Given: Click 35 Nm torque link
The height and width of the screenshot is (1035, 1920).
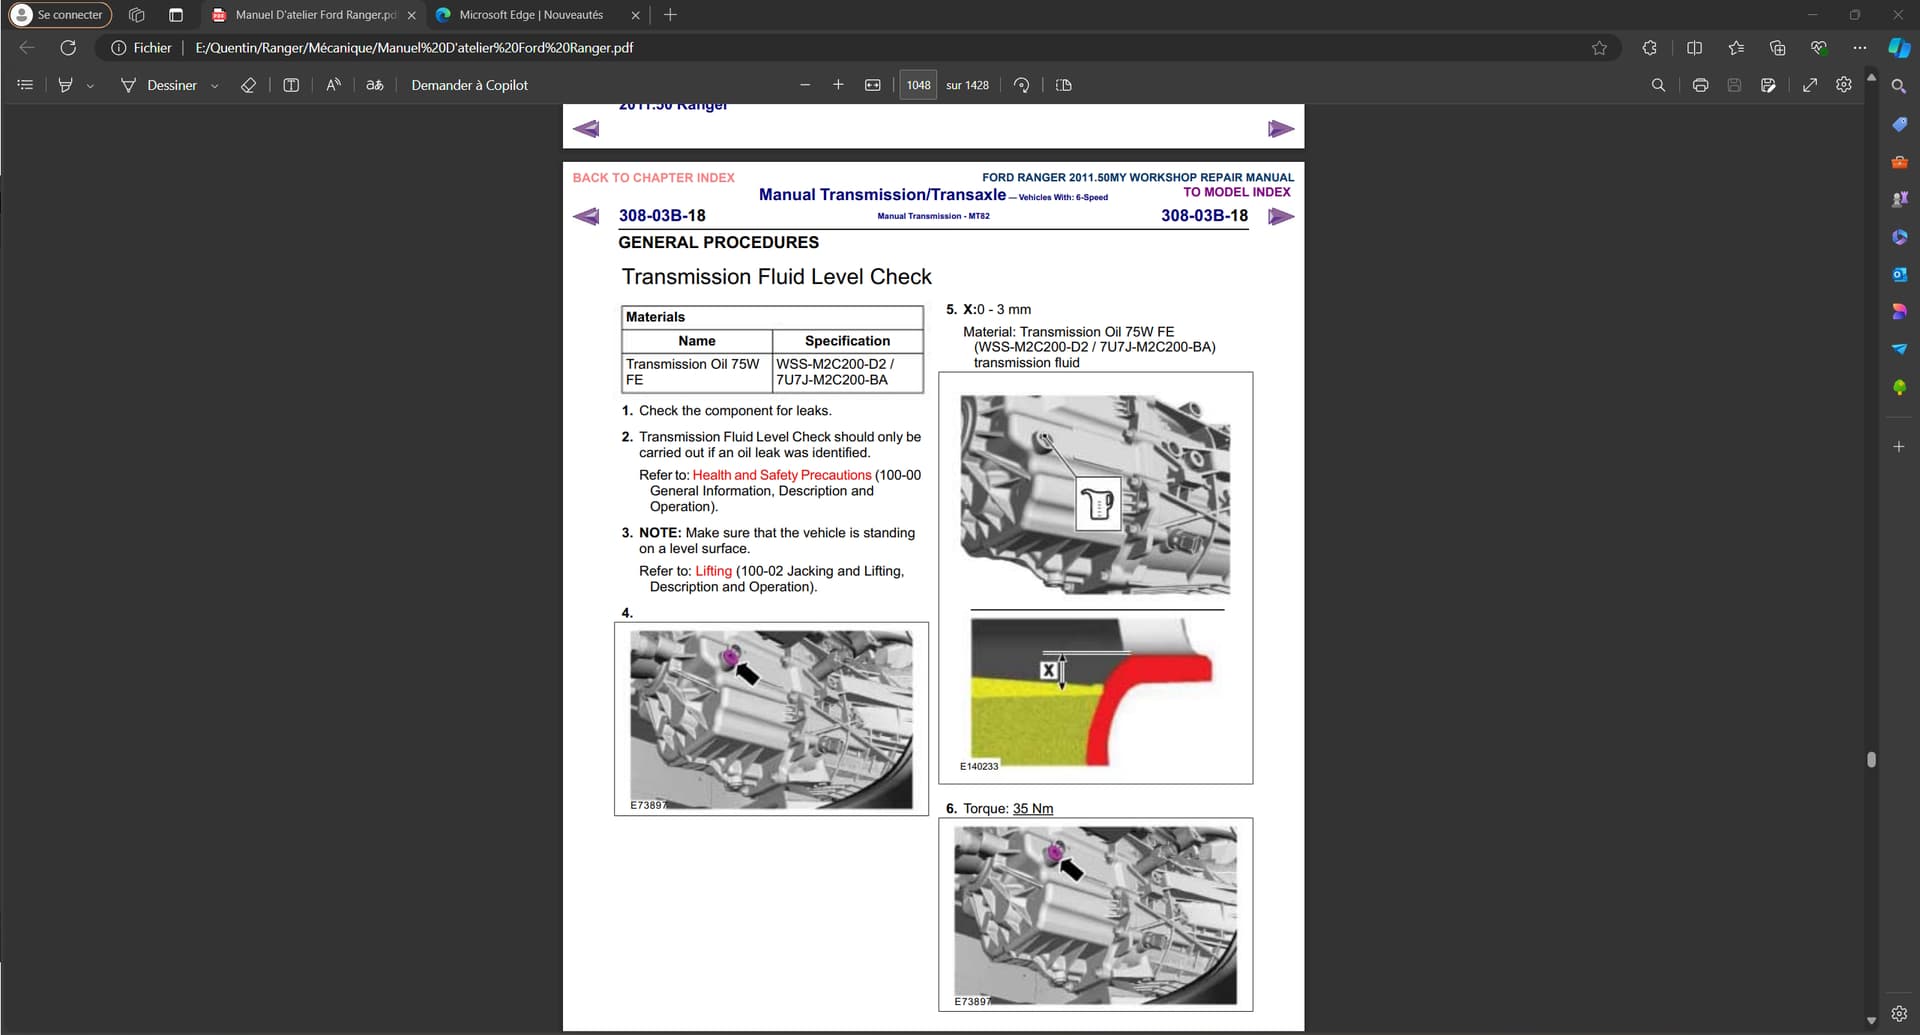Looking at the screenshot, I should tap(1033, 808).
